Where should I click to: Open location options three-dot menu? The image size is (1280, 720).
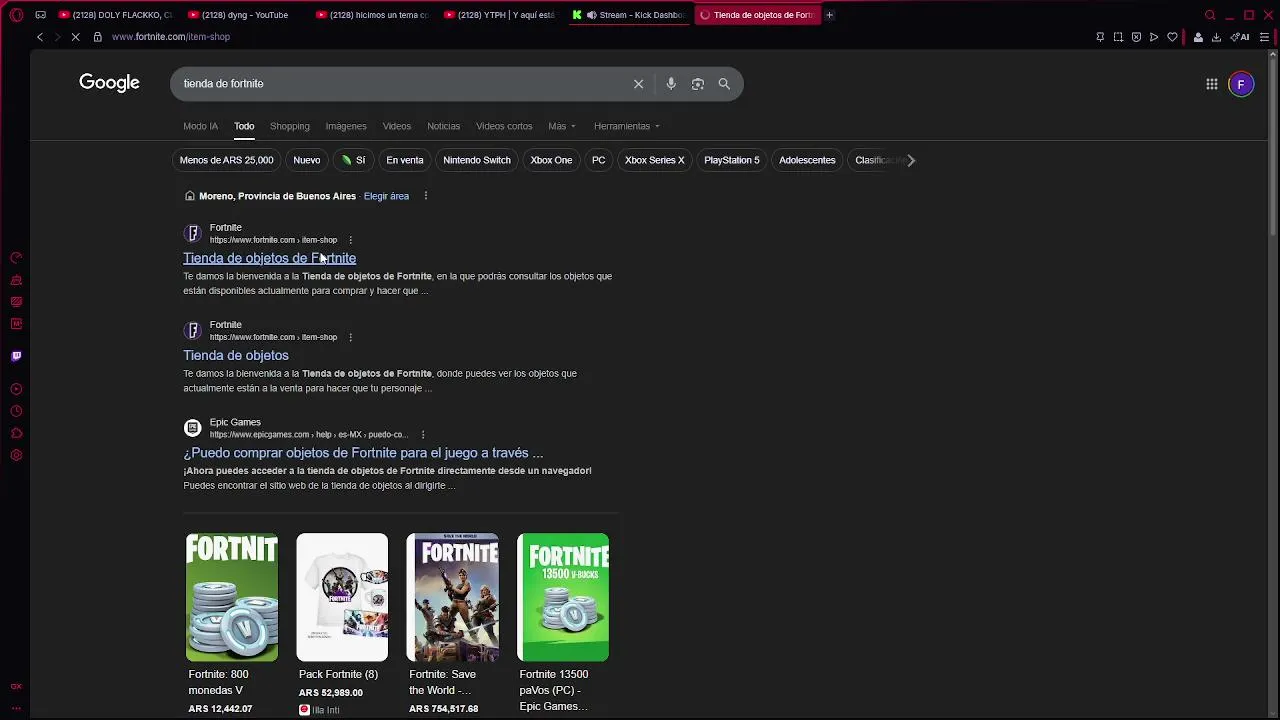[x=425, y=196]
